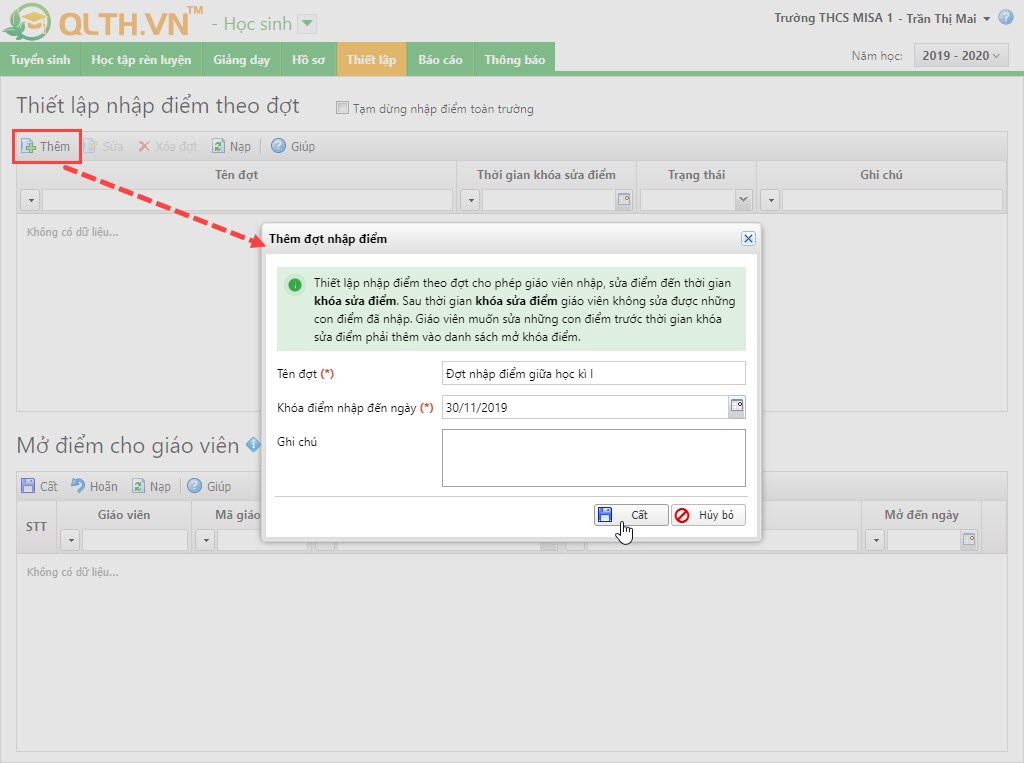Click Giúp help in lower toolbar
The width and height of the screenshot is (1024, 763).
tap(209, 486)
